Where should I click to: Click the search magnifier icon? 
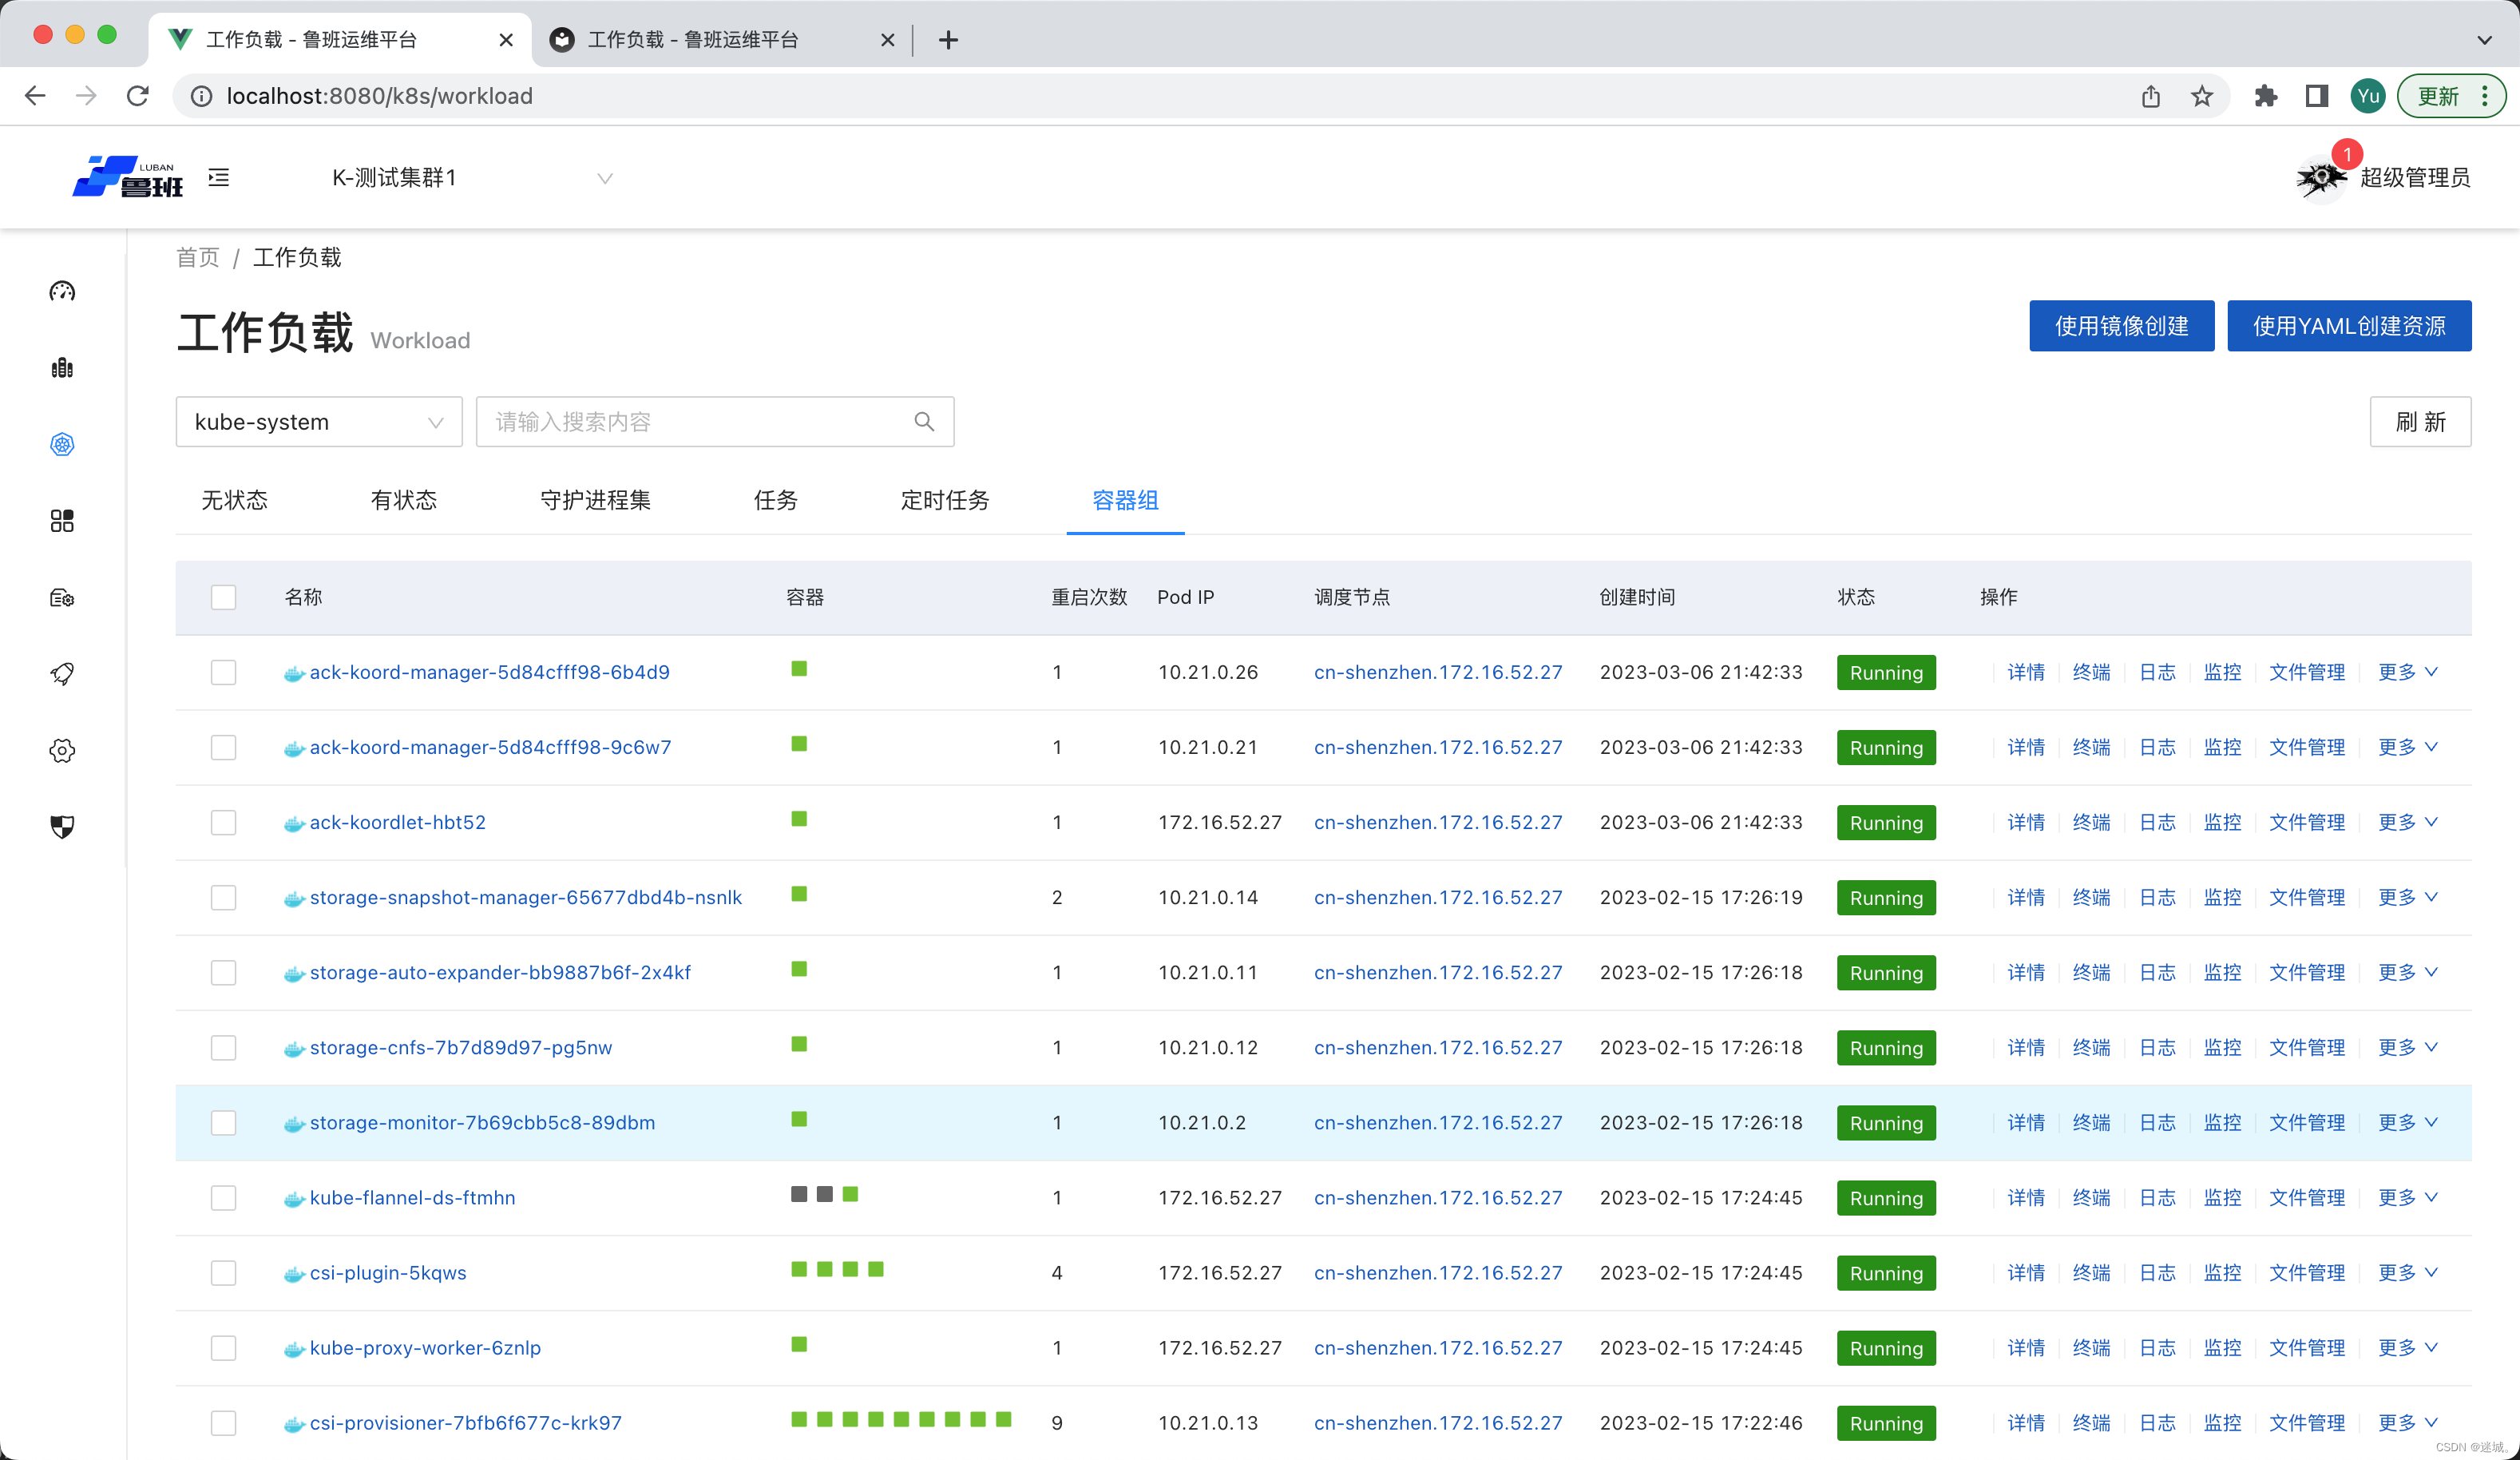924,422
